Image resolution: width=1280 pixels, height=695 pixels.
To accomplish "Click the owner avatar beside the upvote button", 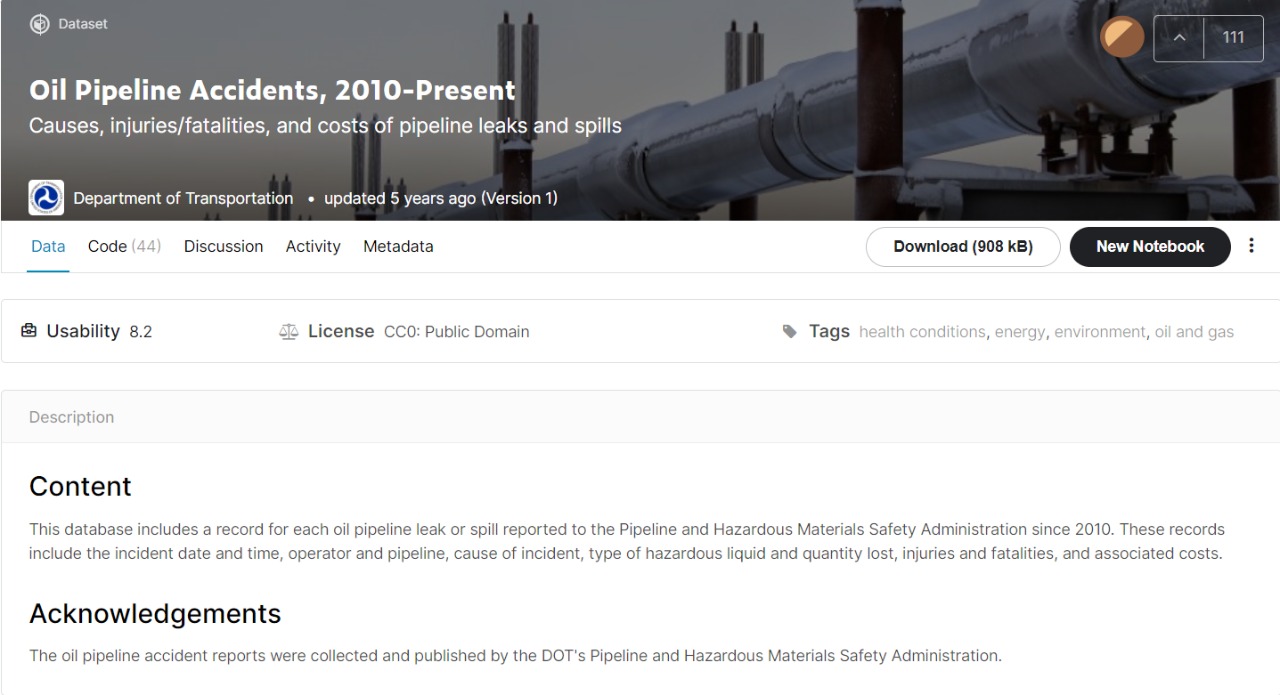I will tap(1122, 38).
